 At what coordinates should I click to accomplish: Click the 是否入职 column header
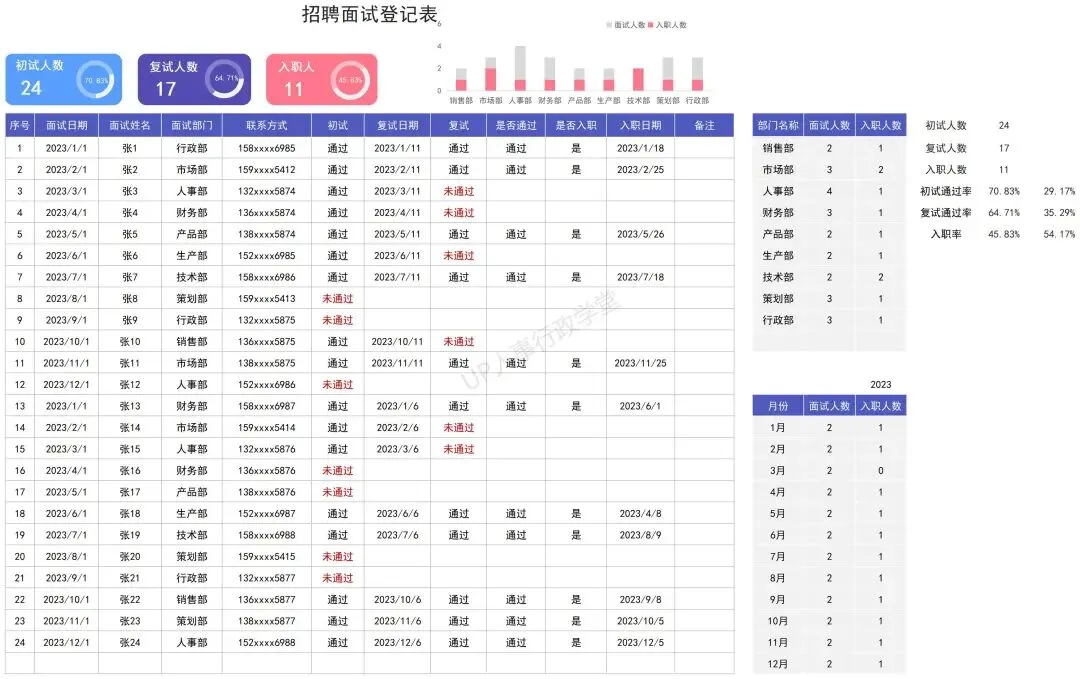[x=576, y=125]
